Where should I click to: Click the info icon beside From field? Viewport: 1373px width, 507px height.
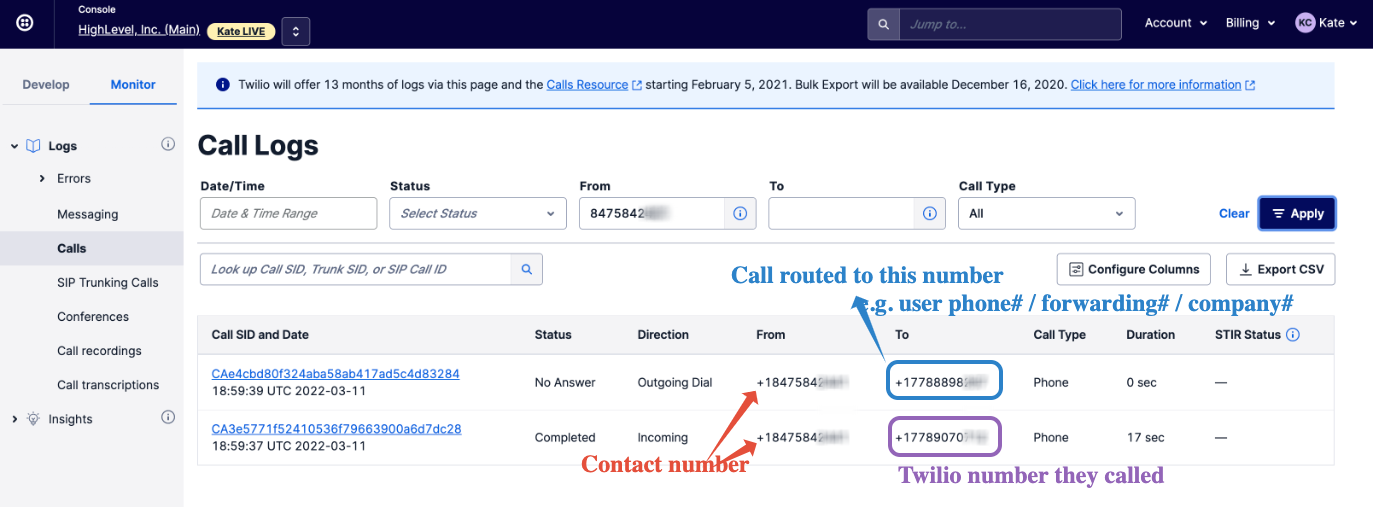pyautogui.click(x=740, y=213)
